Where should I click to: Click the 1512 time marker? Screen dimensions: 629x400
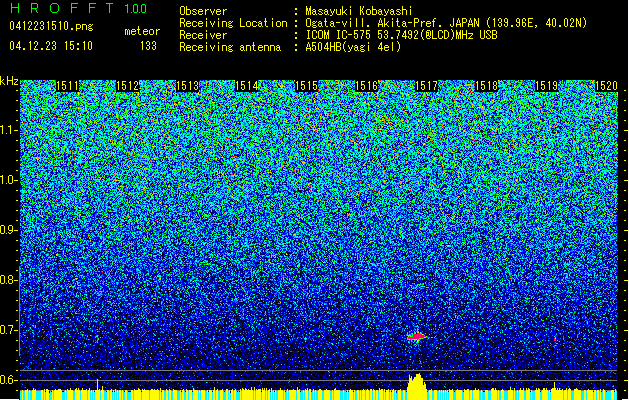point(127,86)
